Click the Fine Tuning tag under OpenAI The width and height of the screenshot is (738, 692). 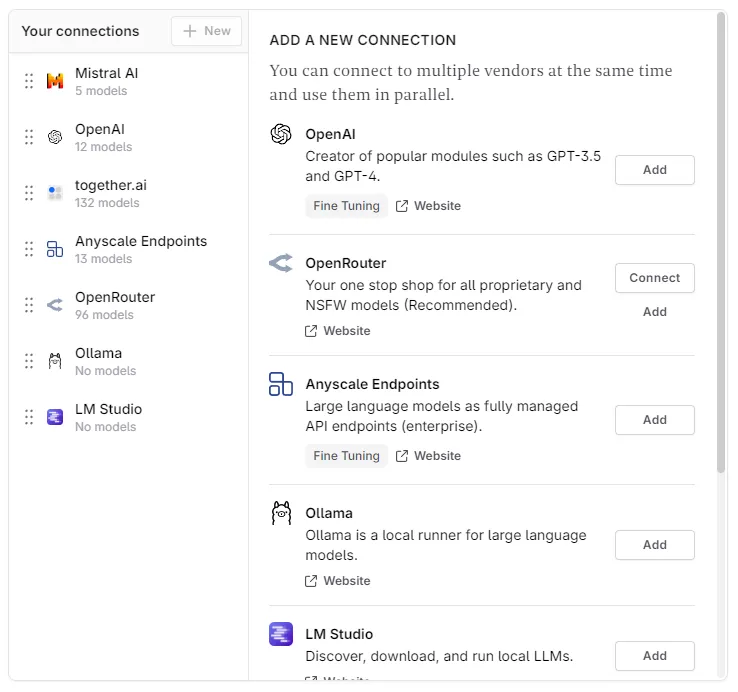346,206
